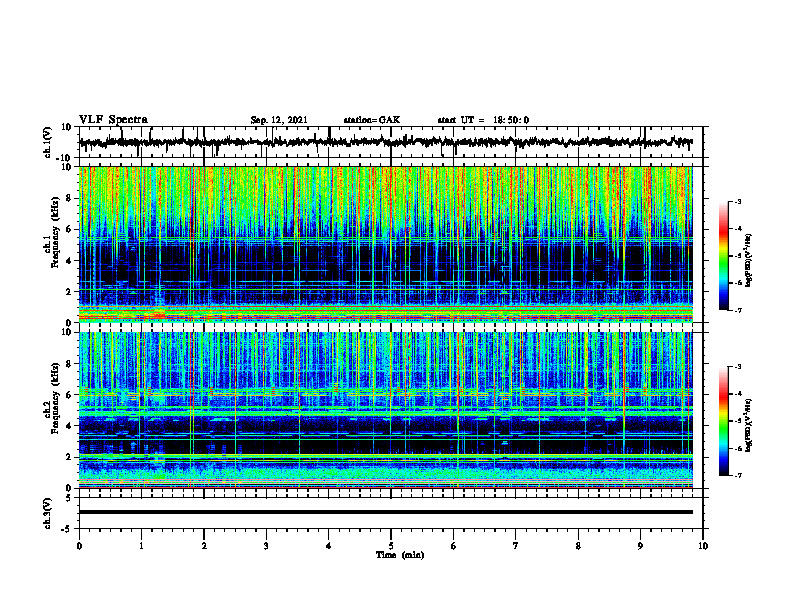792x612 pixels.
Task: Click the "-7" label on ch.2 colorbar
Action: 738,475
